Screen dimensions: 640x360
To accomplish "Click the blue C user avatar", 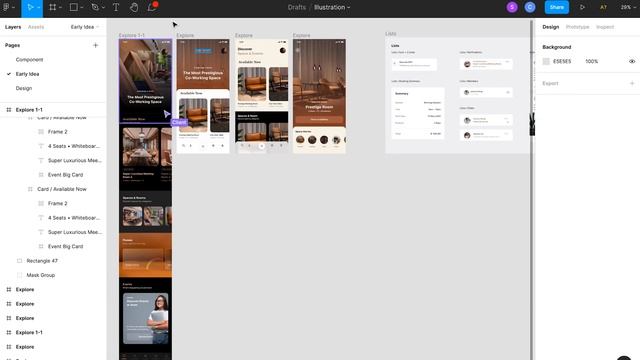I will [x=530, y=7].
